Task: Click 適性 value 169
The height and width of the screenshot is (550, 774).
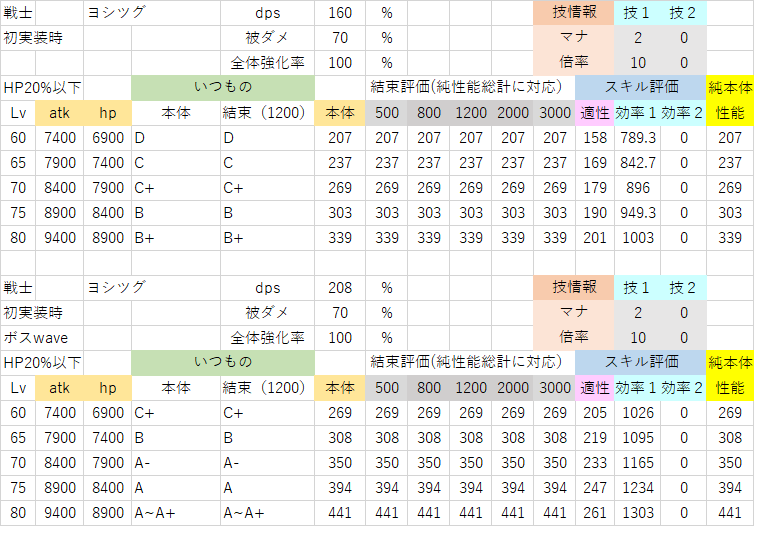Action: 595,163
